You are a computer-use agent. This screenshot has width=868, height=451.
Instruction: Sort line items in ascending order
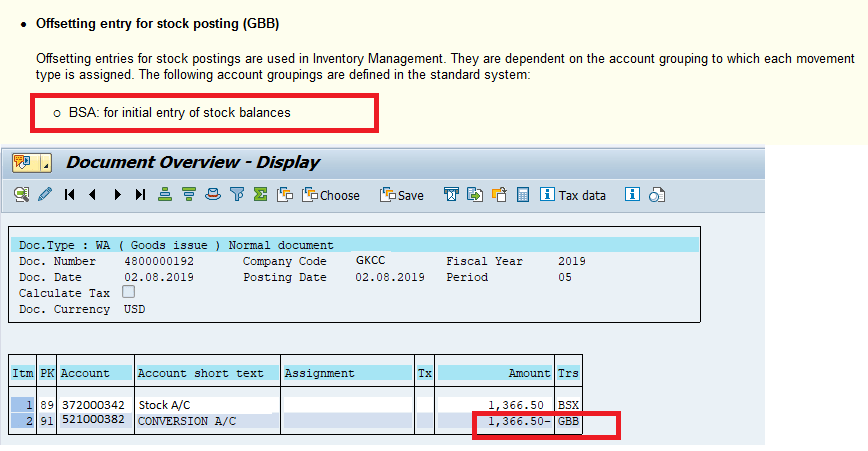pyautogui.click(x=164, y=195)
